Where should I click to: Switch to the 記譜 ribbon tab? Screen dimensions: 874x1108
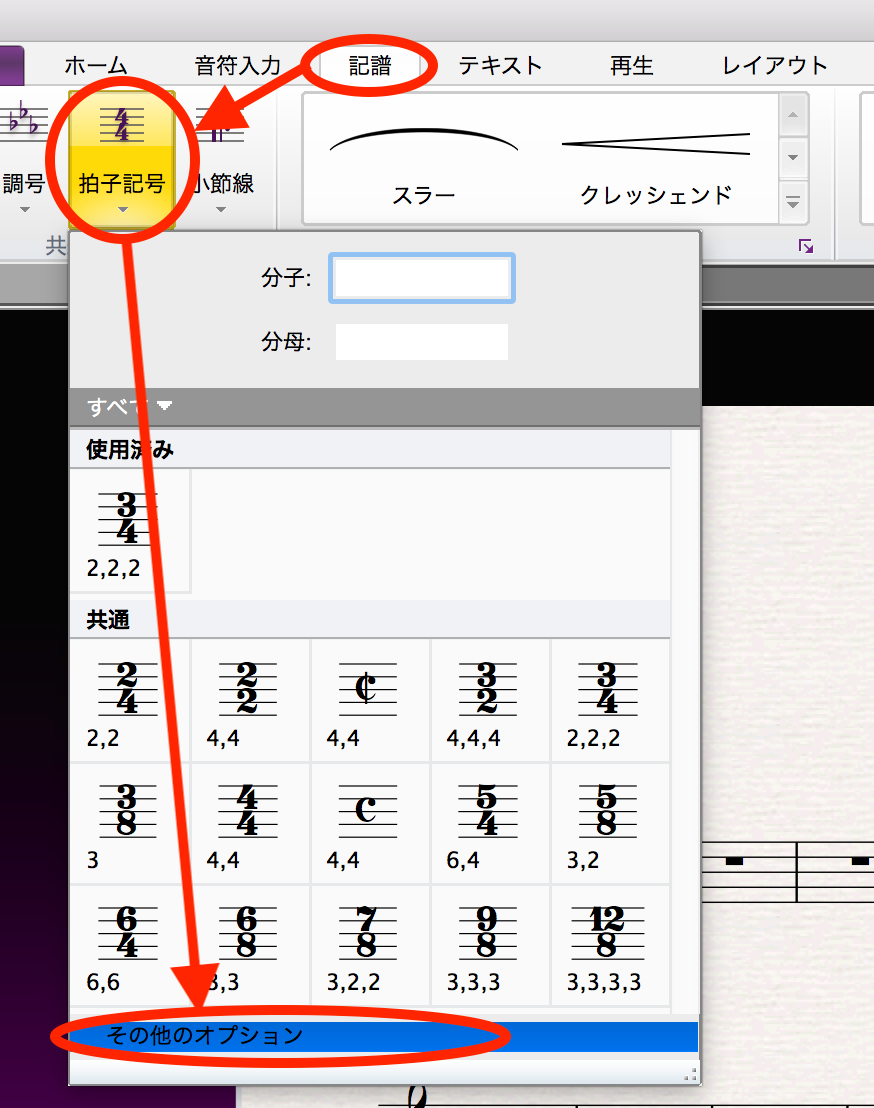pos(370,66)
